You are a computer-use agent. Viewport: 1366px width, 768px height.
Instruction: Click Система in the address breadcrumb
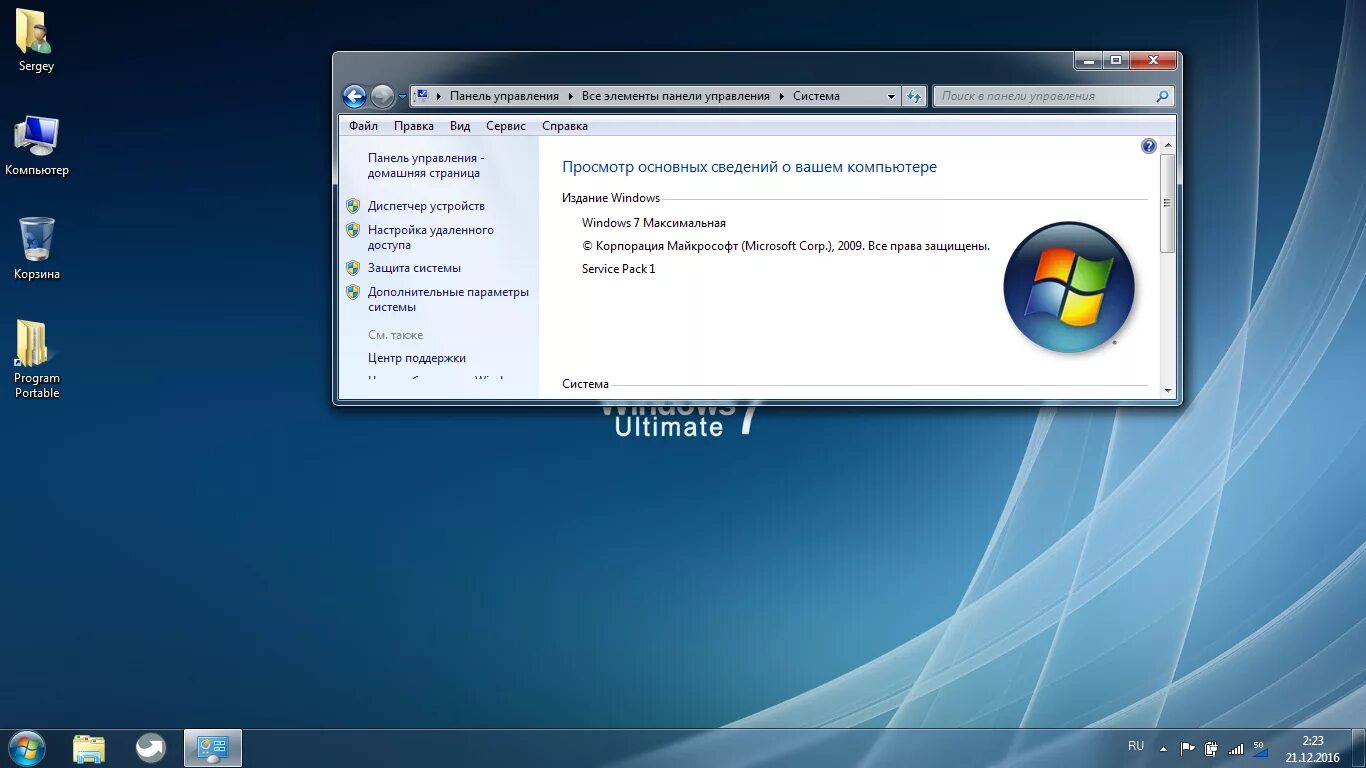tap(816, 96)
